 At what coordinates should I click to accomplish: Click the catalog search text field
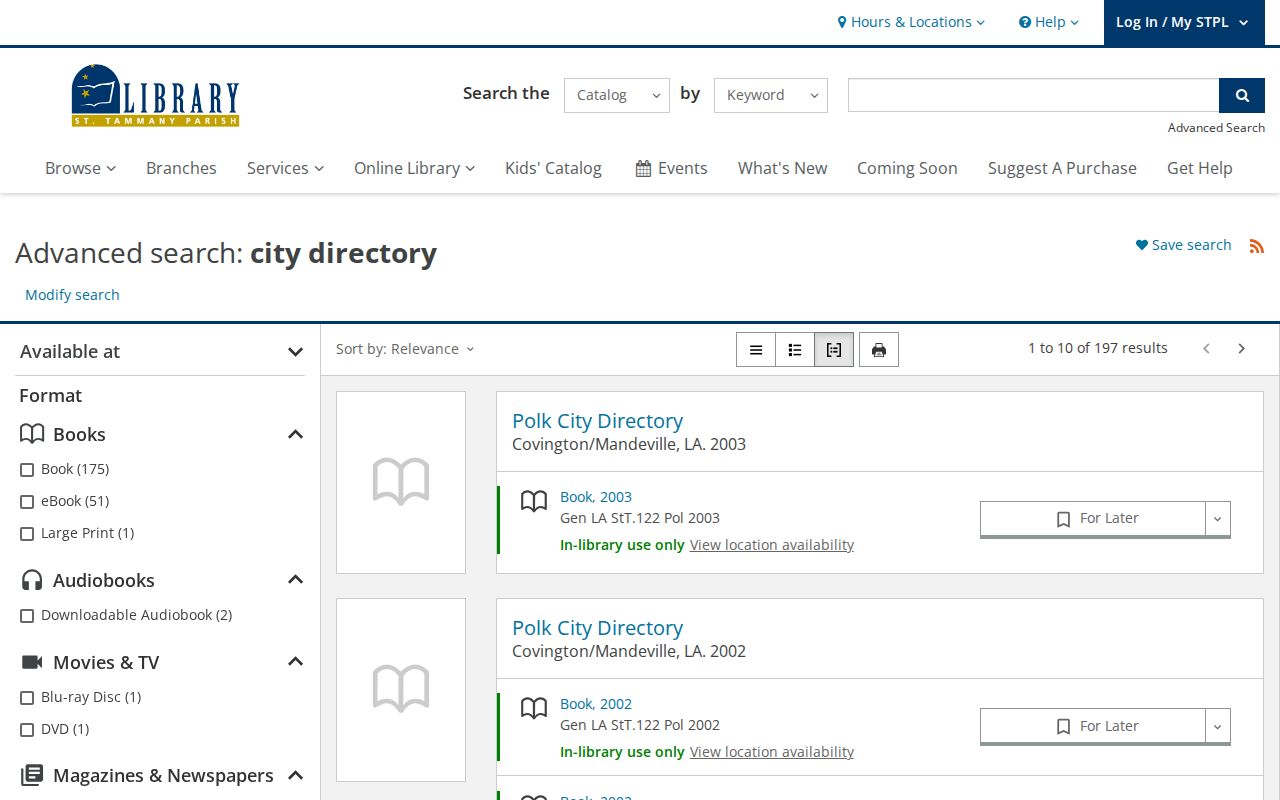(1033, 95)
